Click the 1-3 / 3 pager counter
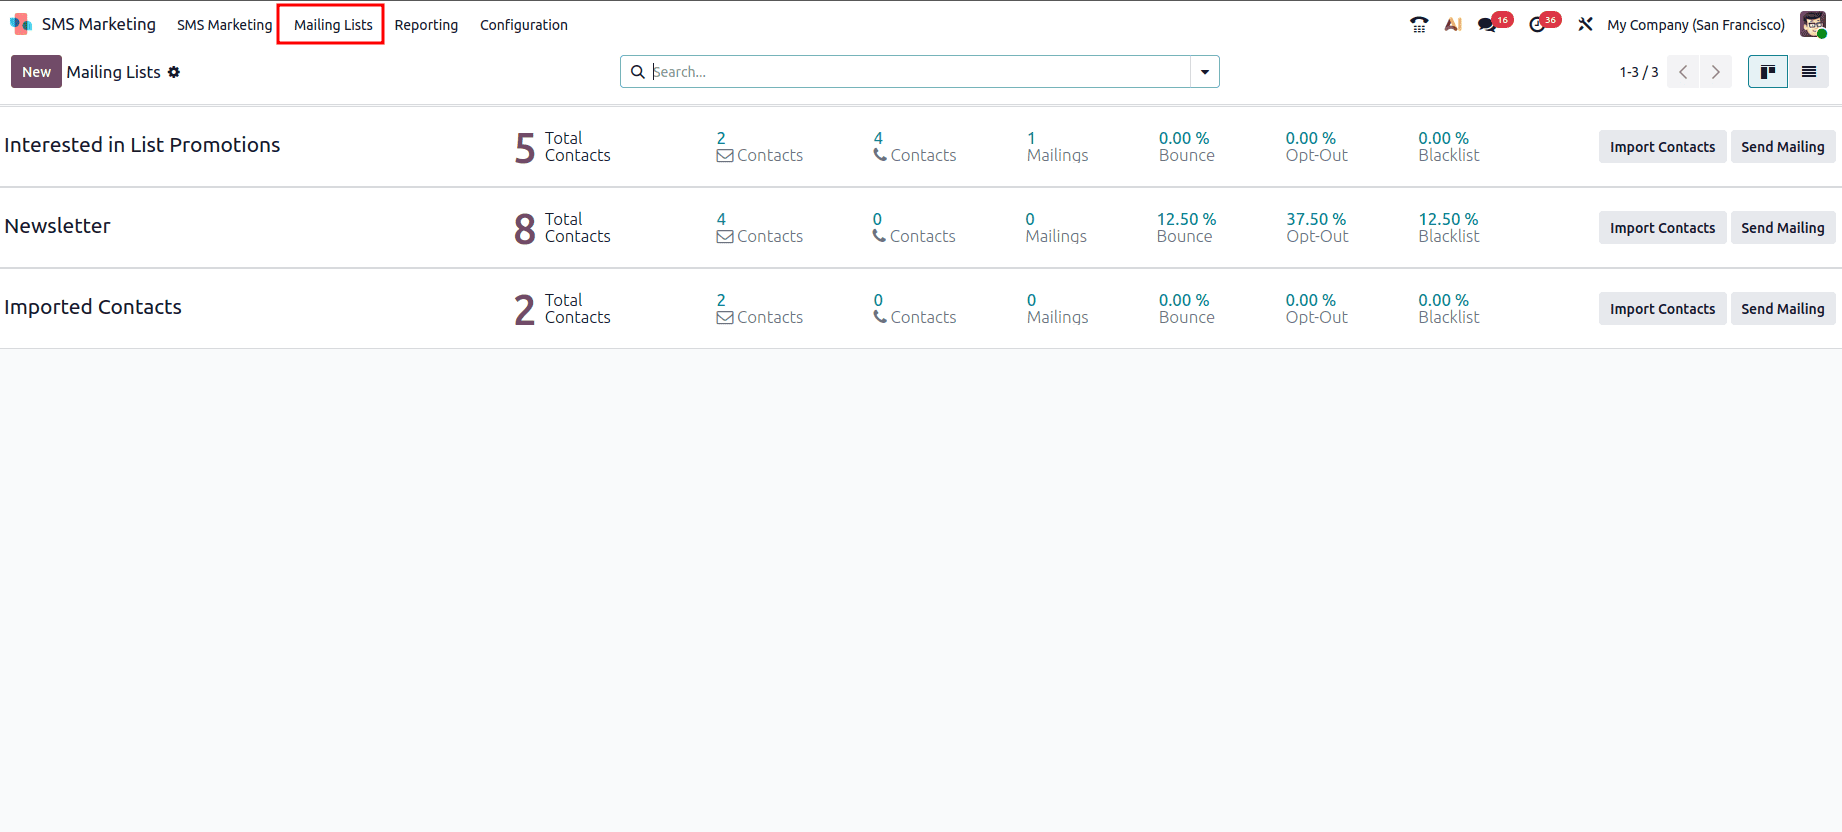 pyautogui.click(x=1639, y=72)
